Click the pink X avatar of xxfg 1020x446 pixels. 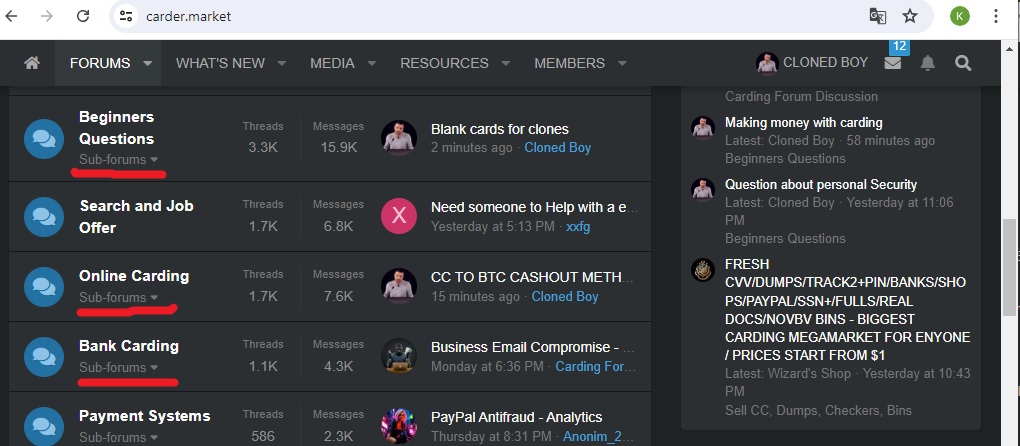pyautogui.click(x=398, y=216)
